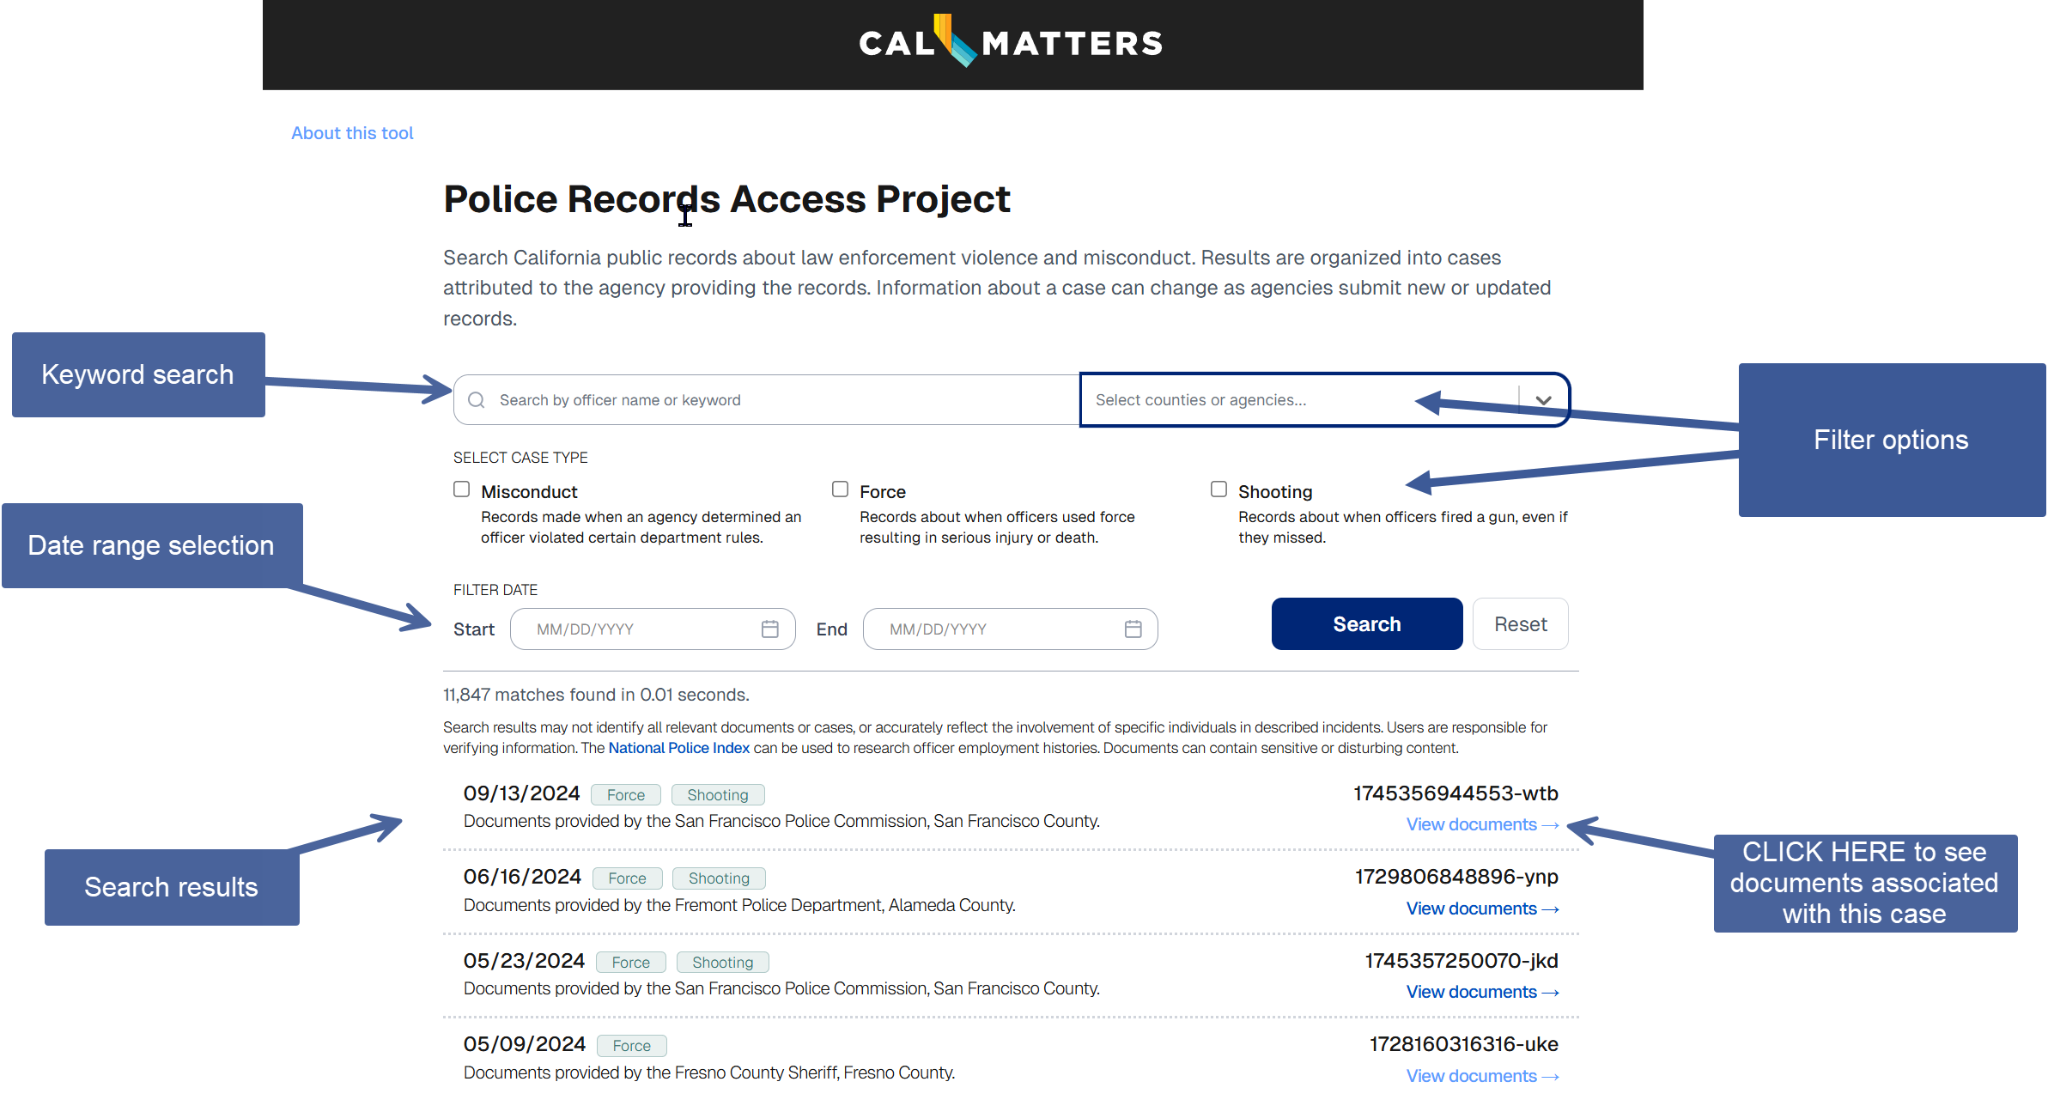The image size is (2048, 1100).
Task: Open the Start date calendar icon
Action: point(769,629)
